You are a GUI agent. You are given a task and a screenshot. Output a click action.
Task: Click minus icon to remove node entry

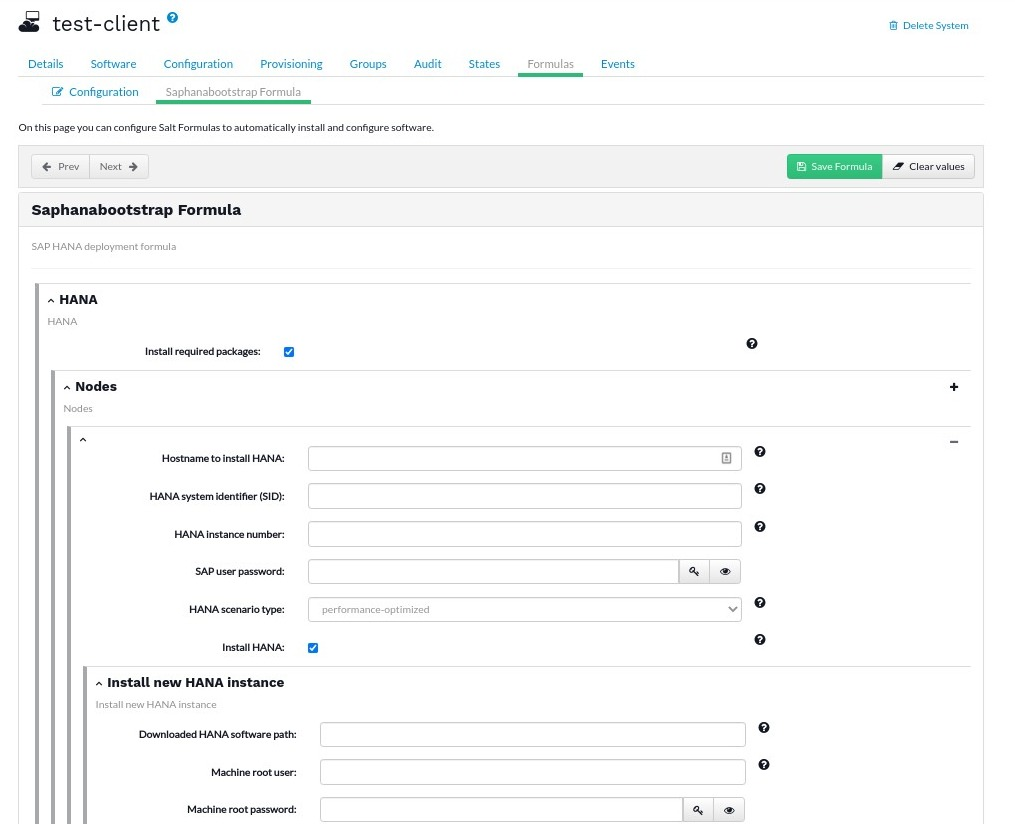coord(953,441)
